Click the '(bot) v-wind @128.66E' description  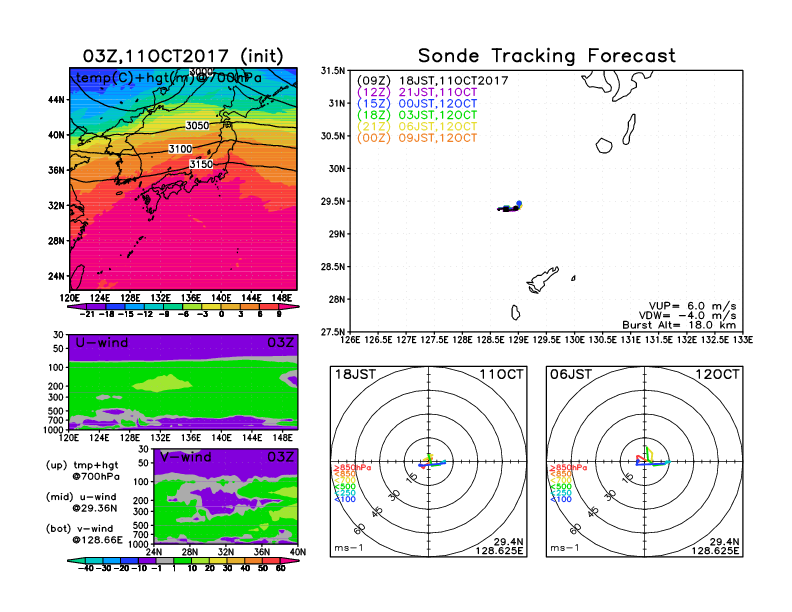click(x=84, y=534)
